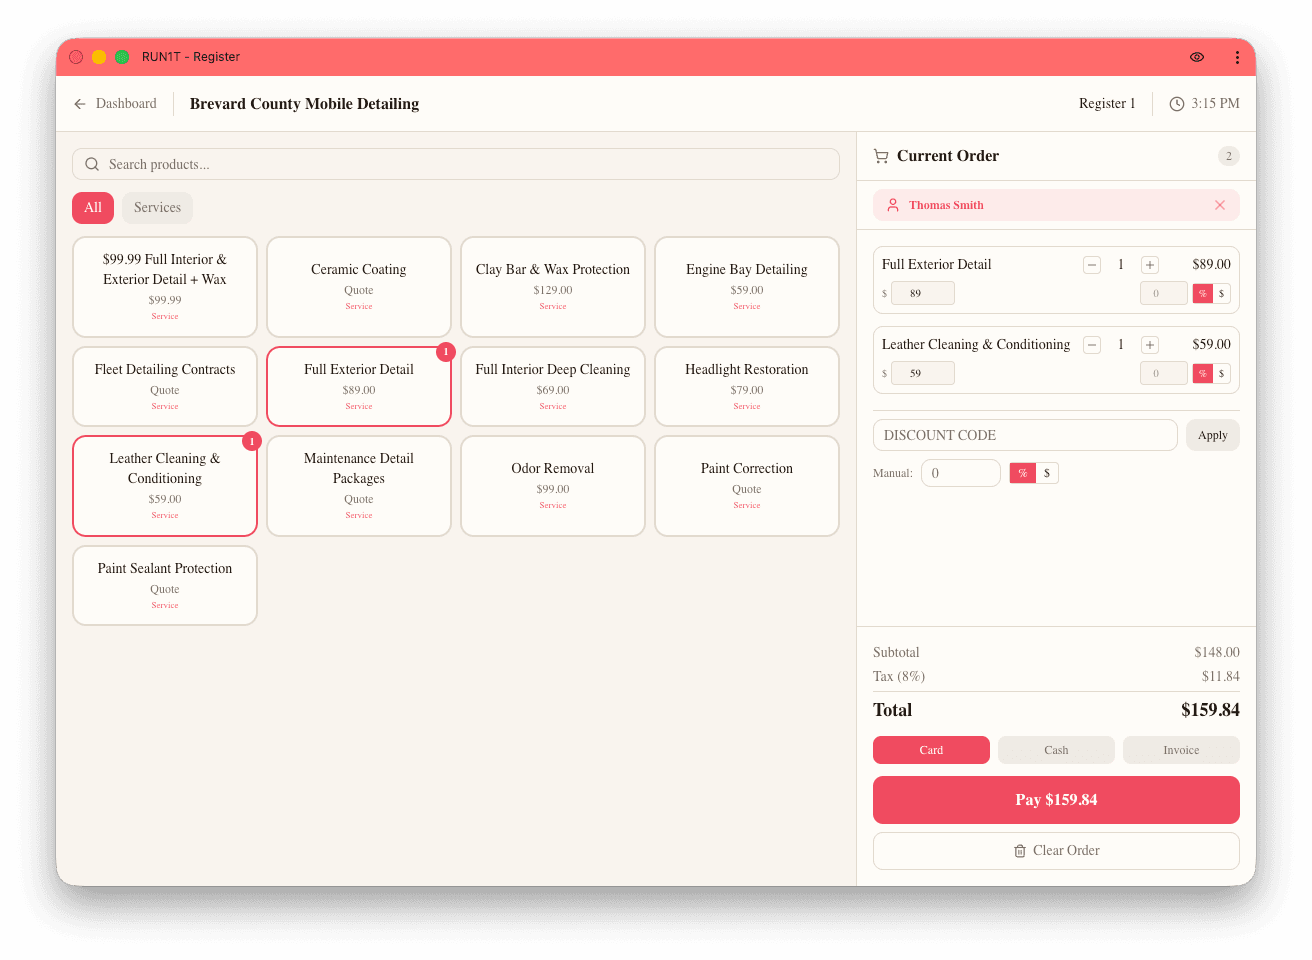Increase Full Exterior Detail quantity
Screen dimensions: 1312x960
point(1150,265)
